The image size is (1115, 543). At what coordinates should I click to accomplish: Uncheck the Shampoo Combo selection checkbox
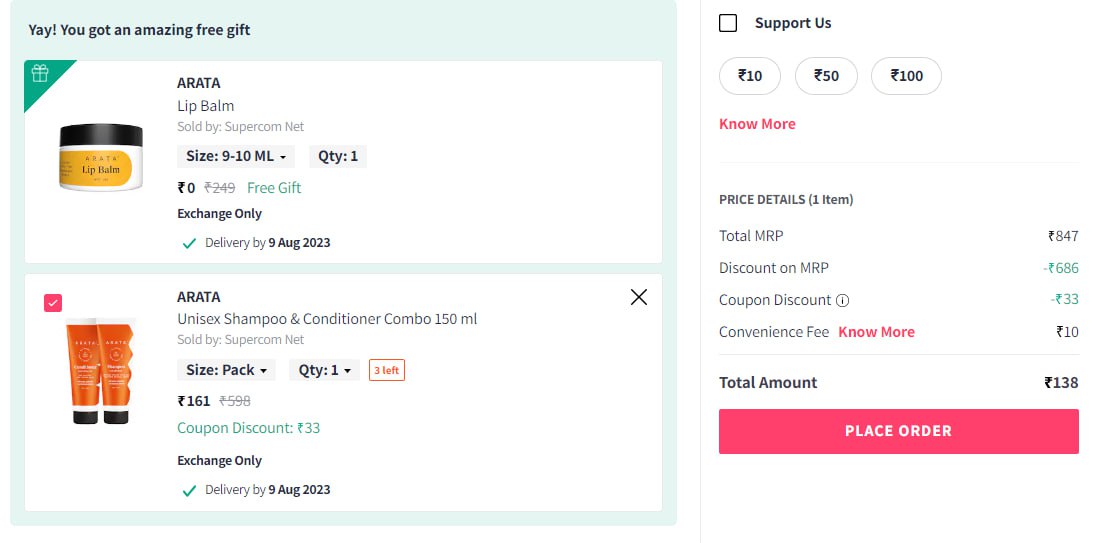click(x=53, y=303)
